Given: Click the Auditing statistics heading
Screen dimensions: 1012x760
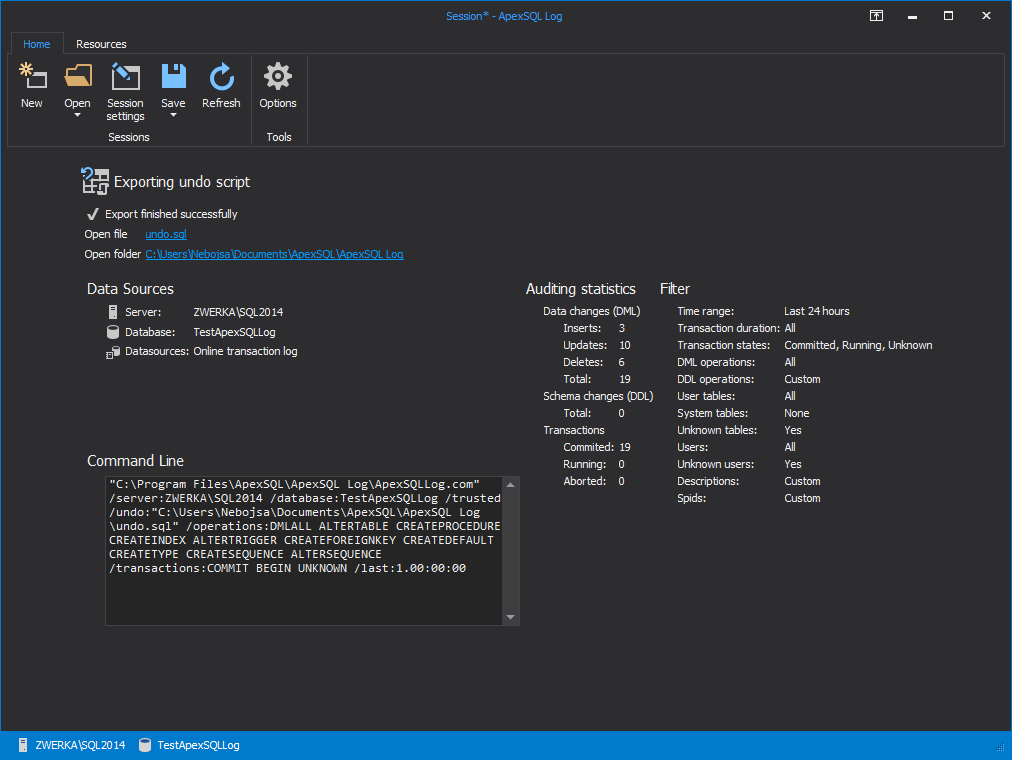Looking at the screenshot, I should point(580,289).
